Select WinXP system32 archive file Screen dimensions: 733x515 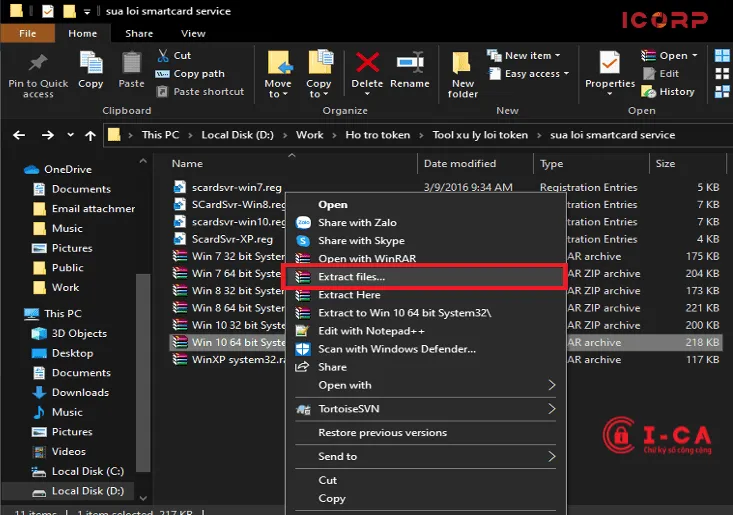[x=229, y=360]
